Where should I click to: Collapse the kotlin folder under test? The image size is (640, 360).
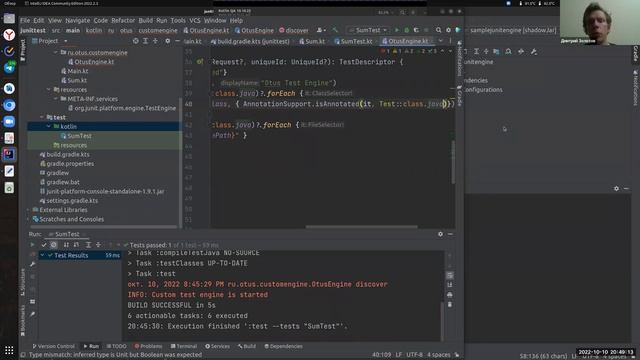pos(49,127)
